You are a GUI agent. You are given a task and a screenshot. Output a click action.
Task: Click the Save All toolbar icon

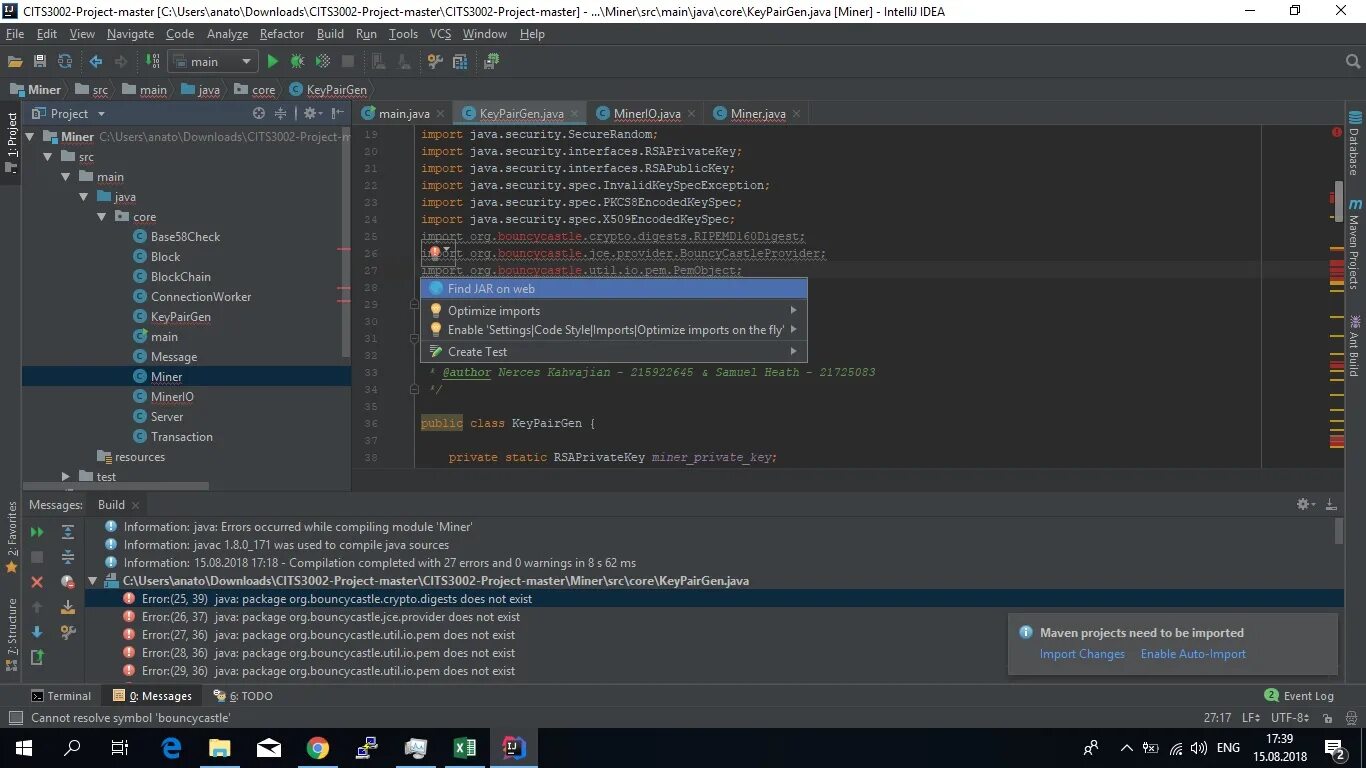[40, 61]
